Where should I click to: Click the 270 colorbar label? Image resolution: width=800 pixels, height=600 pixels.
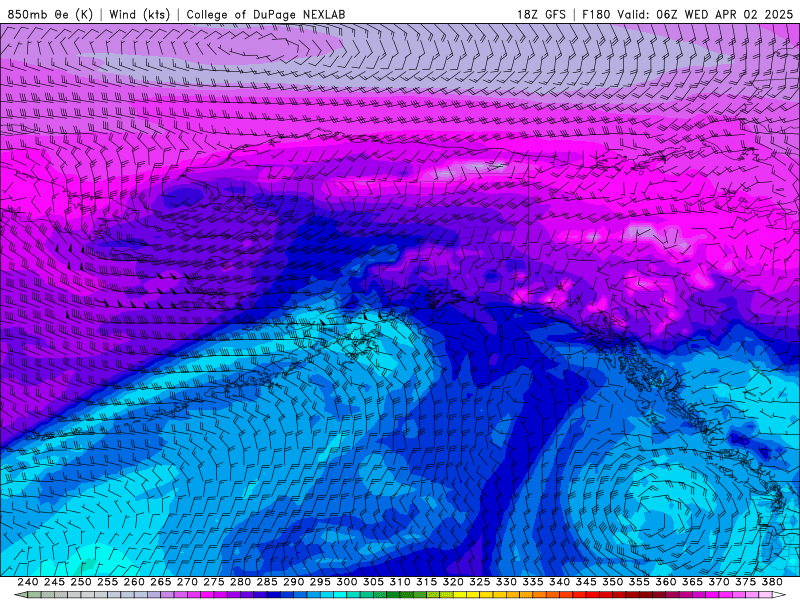pyautogui.click(x=187, y=582)
